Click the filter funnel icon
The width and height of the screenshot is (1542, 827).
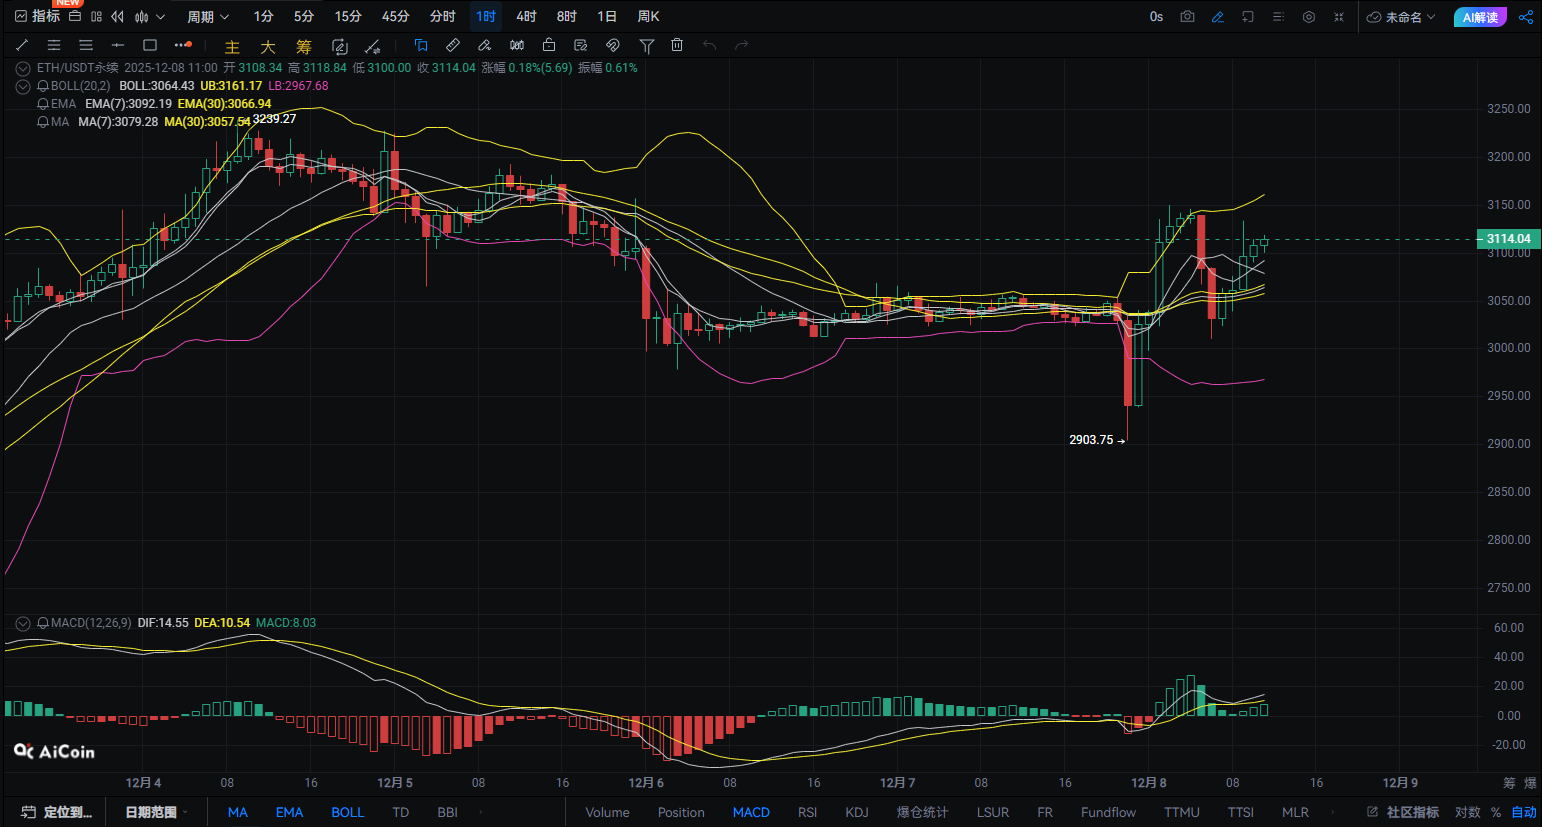[x=646, y=45]
